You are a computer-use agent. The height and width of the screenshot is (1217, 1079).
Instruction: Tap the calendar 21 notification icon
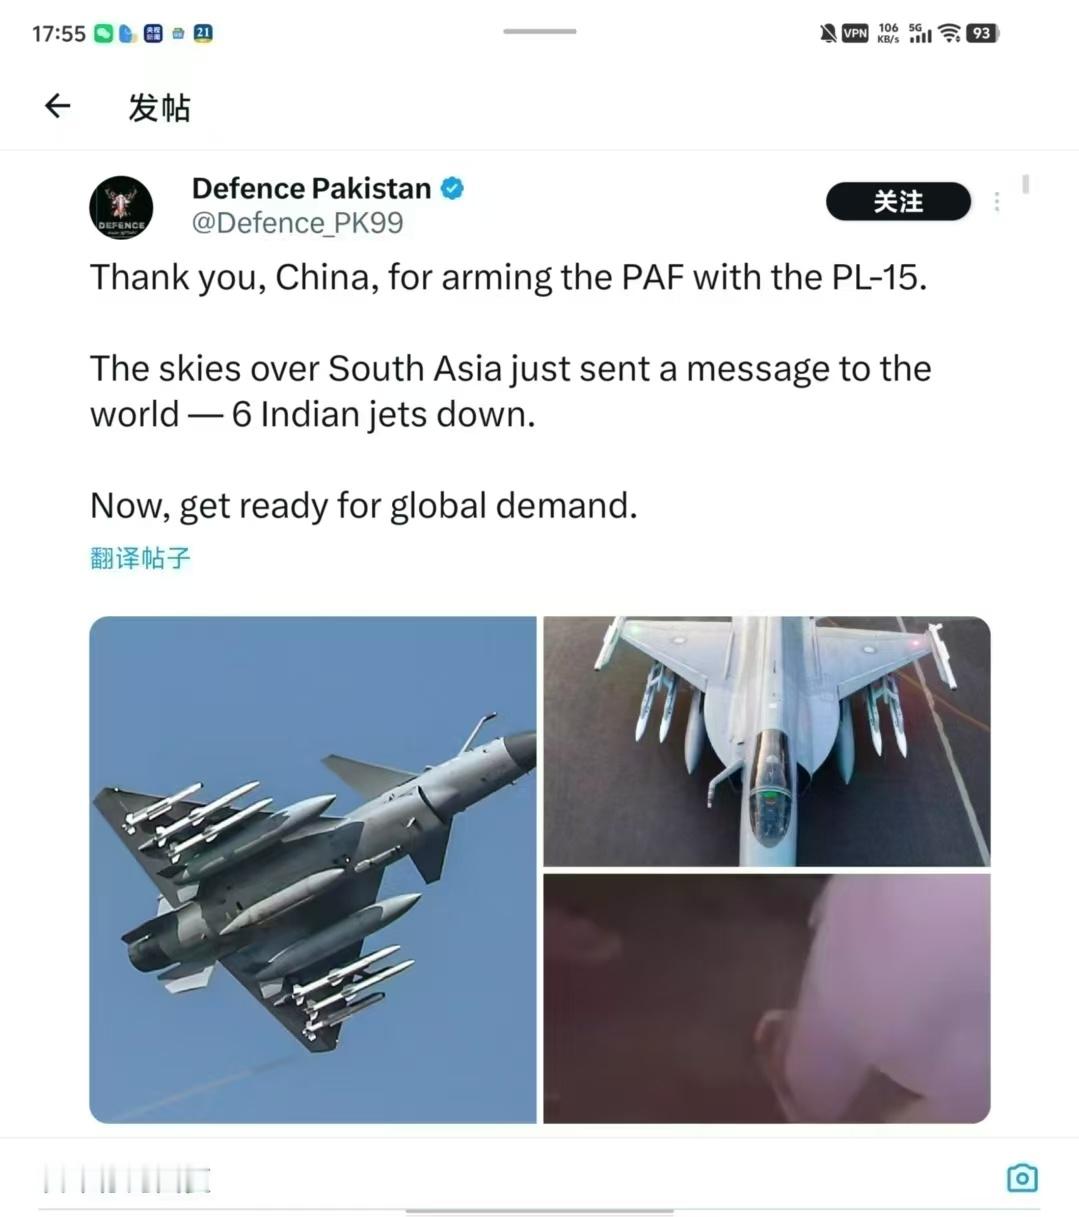203,33
